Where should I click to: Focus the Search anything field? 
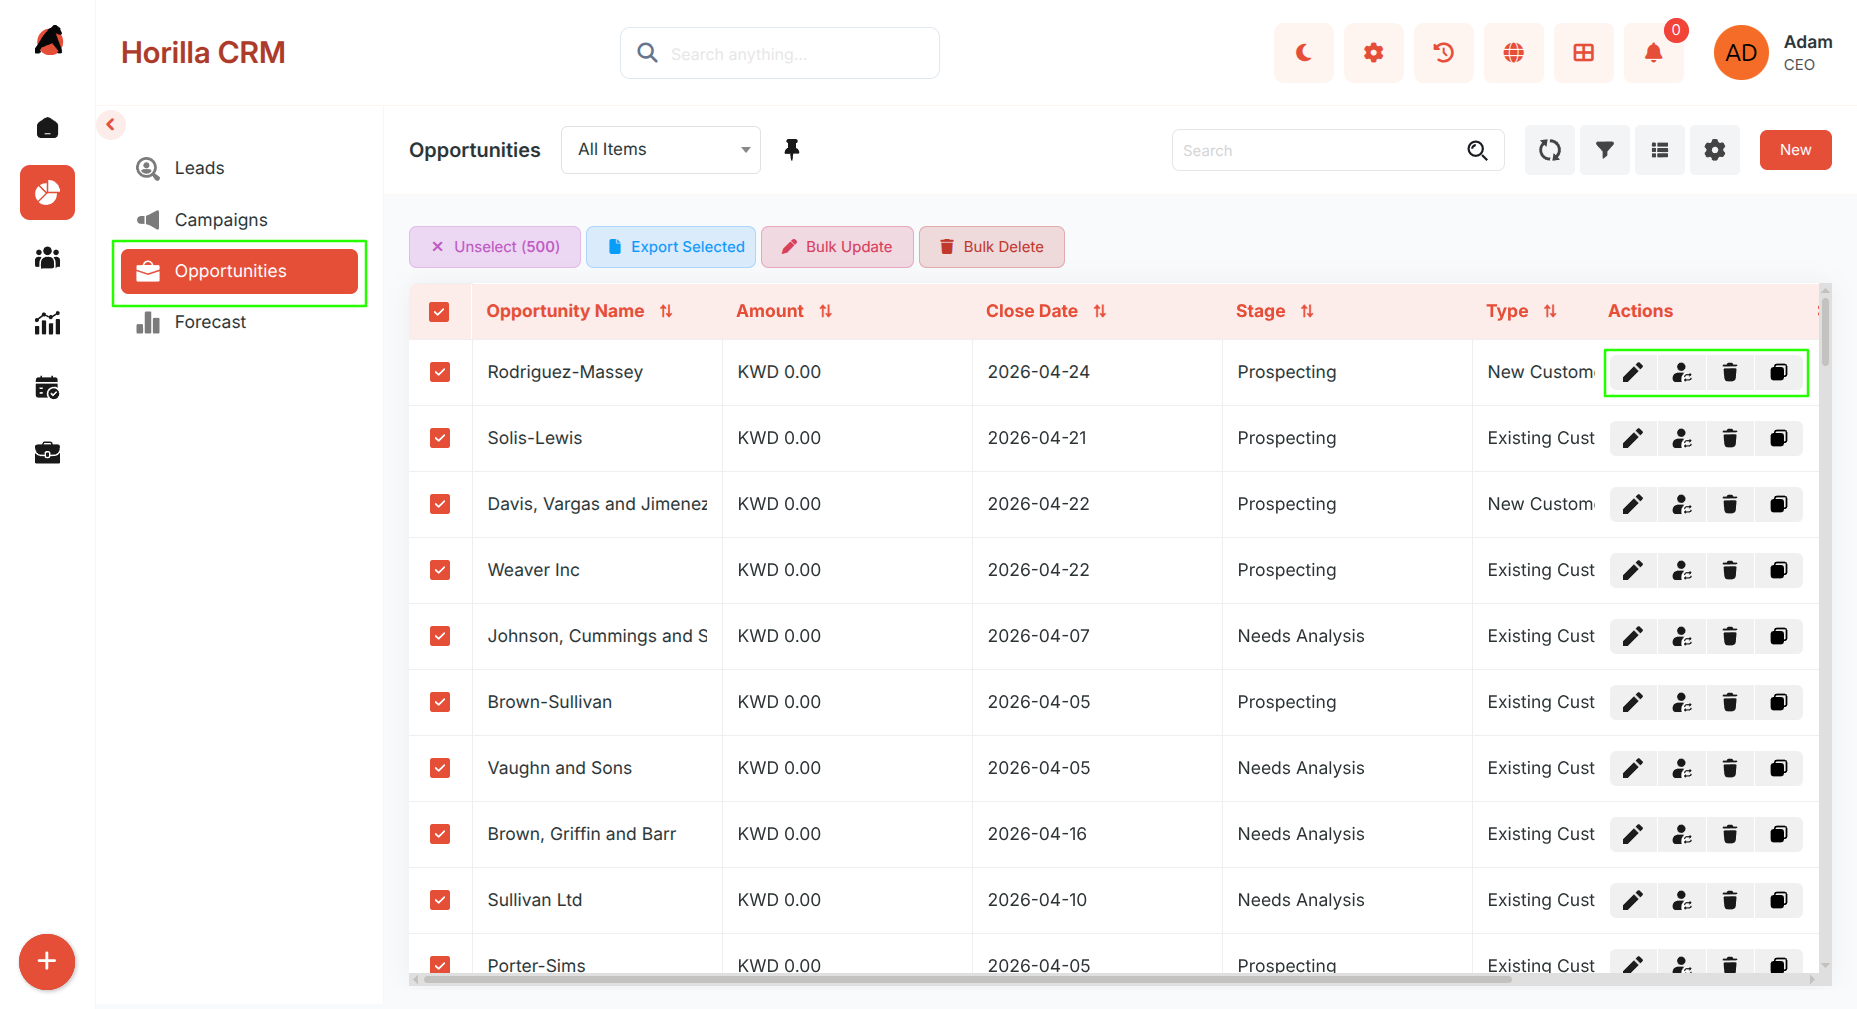780,53
